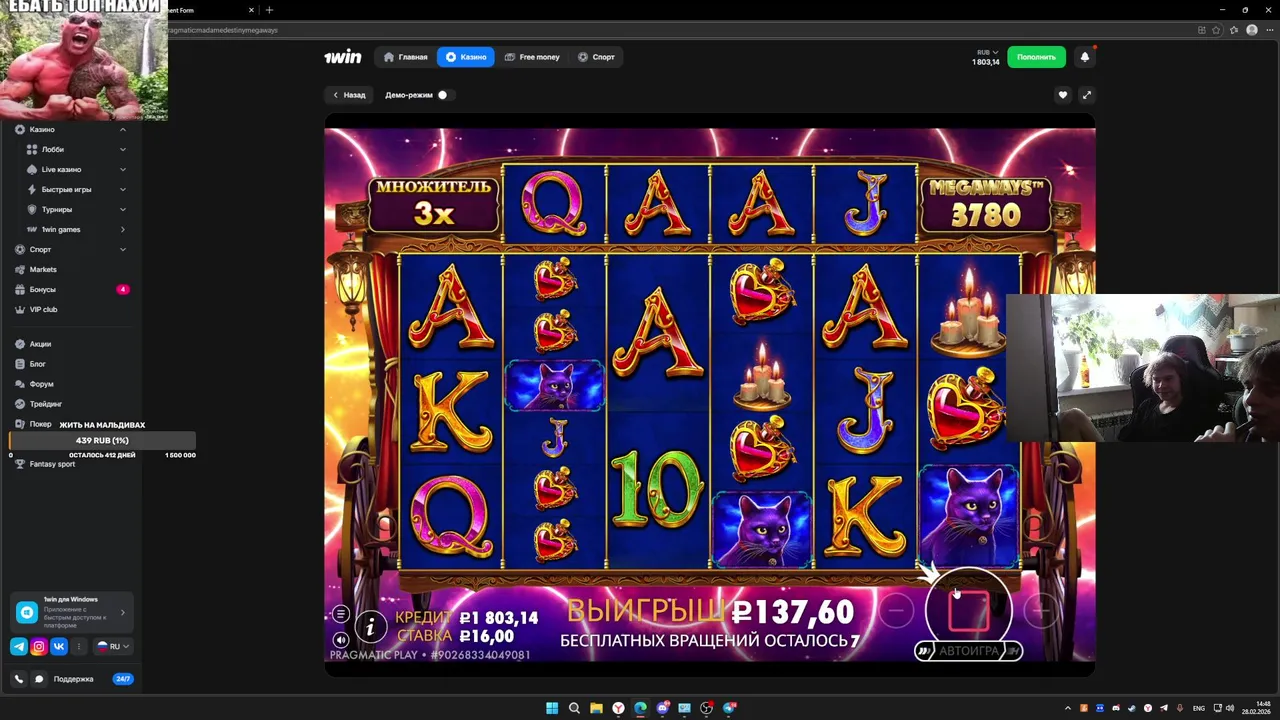Image resolution: width=1280 pixels, height=720 pixels.
Task: Open the slot game hamburger menu
Action: coord(340,614)
